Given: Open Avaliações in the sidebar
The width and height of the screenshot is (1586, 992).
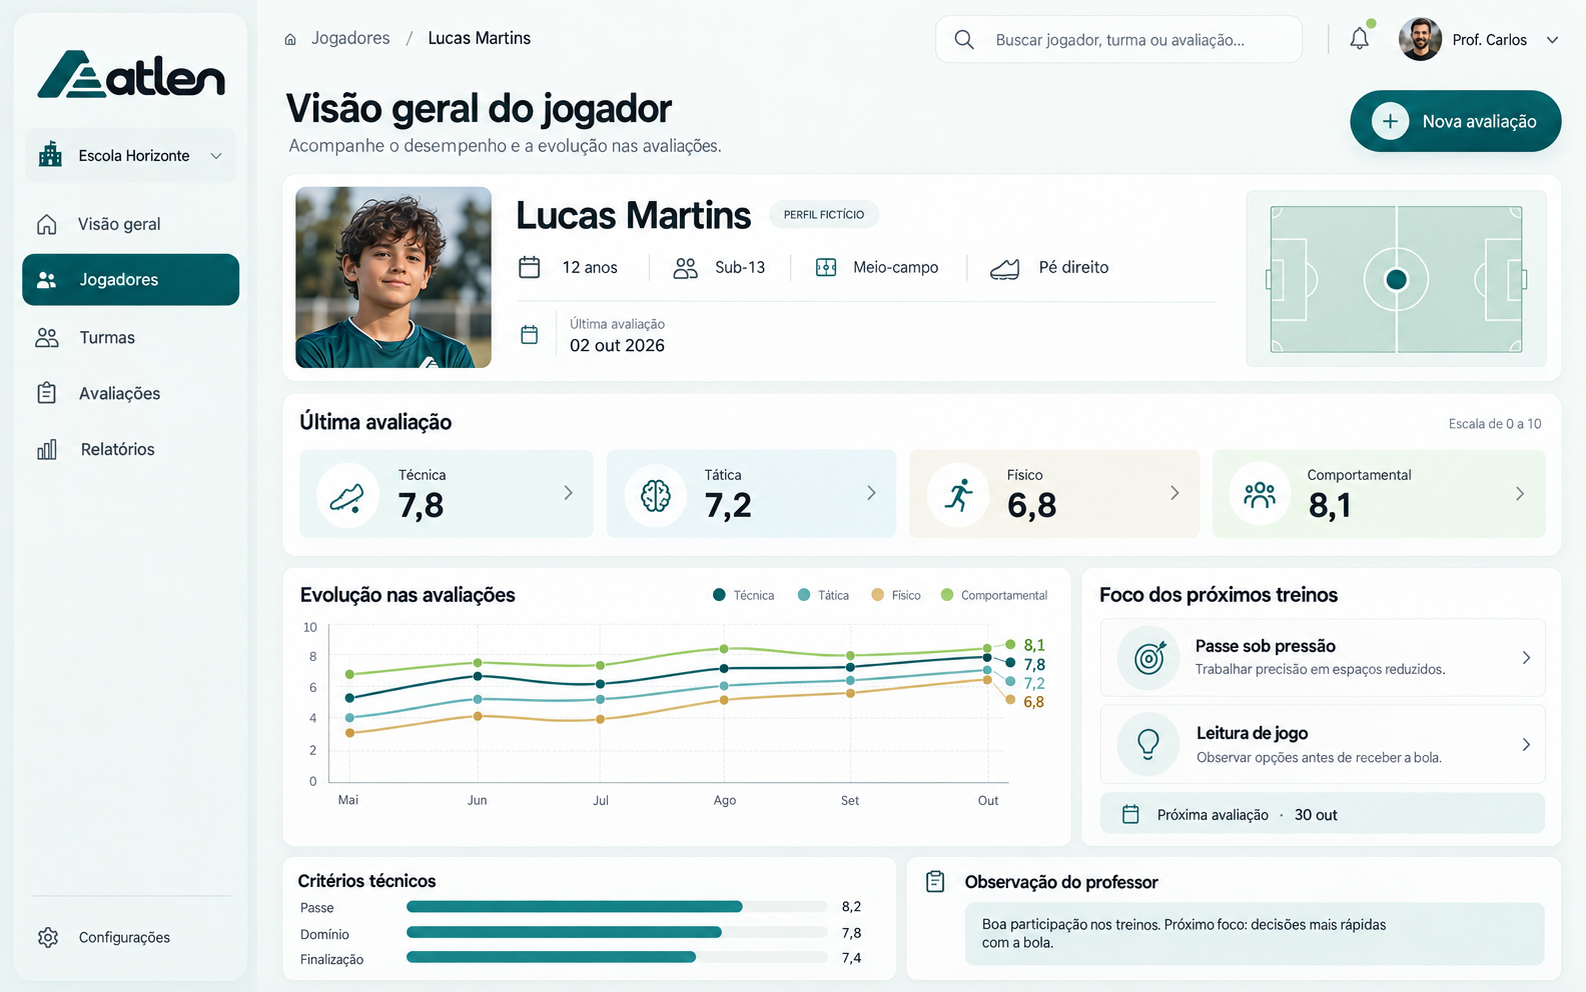Looking at the screenshot, I should tap(131, 394).
